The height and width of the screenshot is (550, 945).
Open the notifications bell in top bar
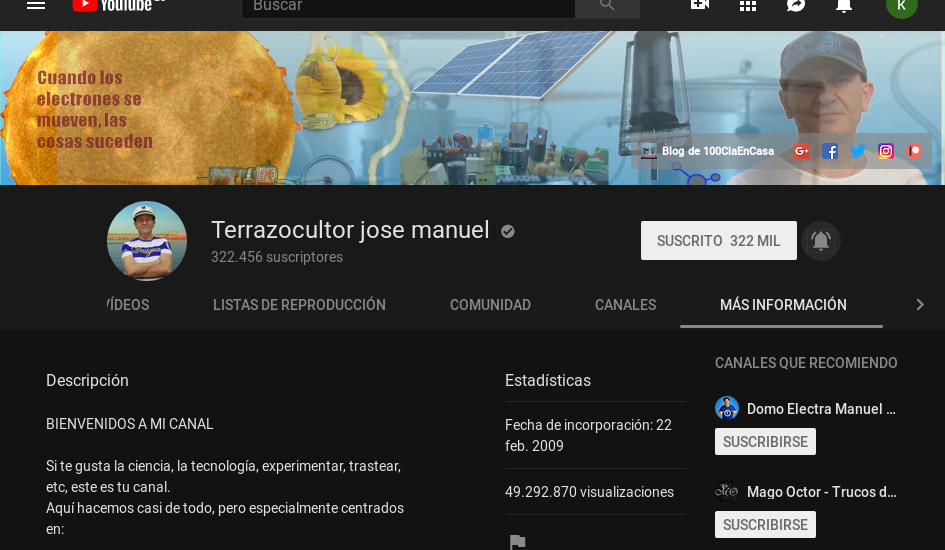click(844, 5)
